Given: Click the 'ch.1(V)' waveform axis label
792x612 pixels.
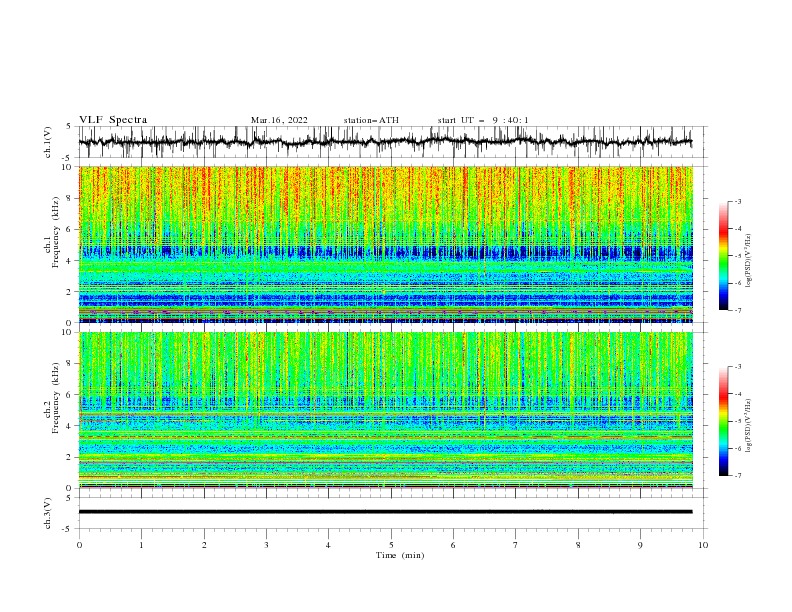Looking at the screenshot, I should click(48, 142).
